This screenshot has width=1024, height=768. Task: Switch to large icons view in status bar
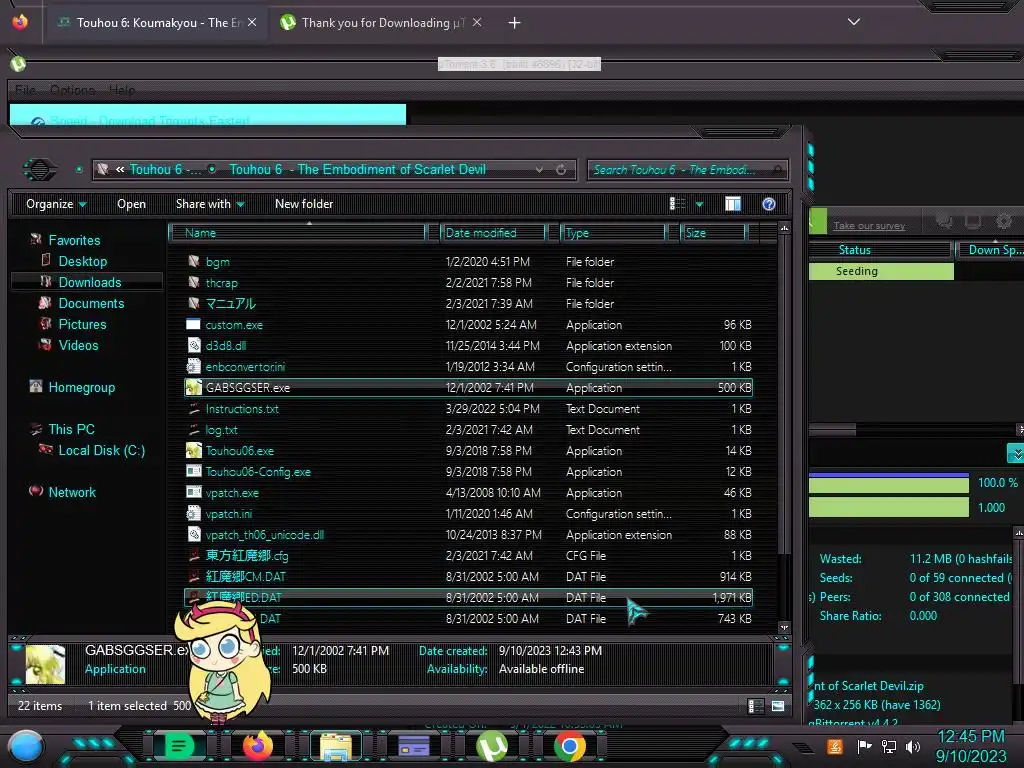tap(778, 706)
